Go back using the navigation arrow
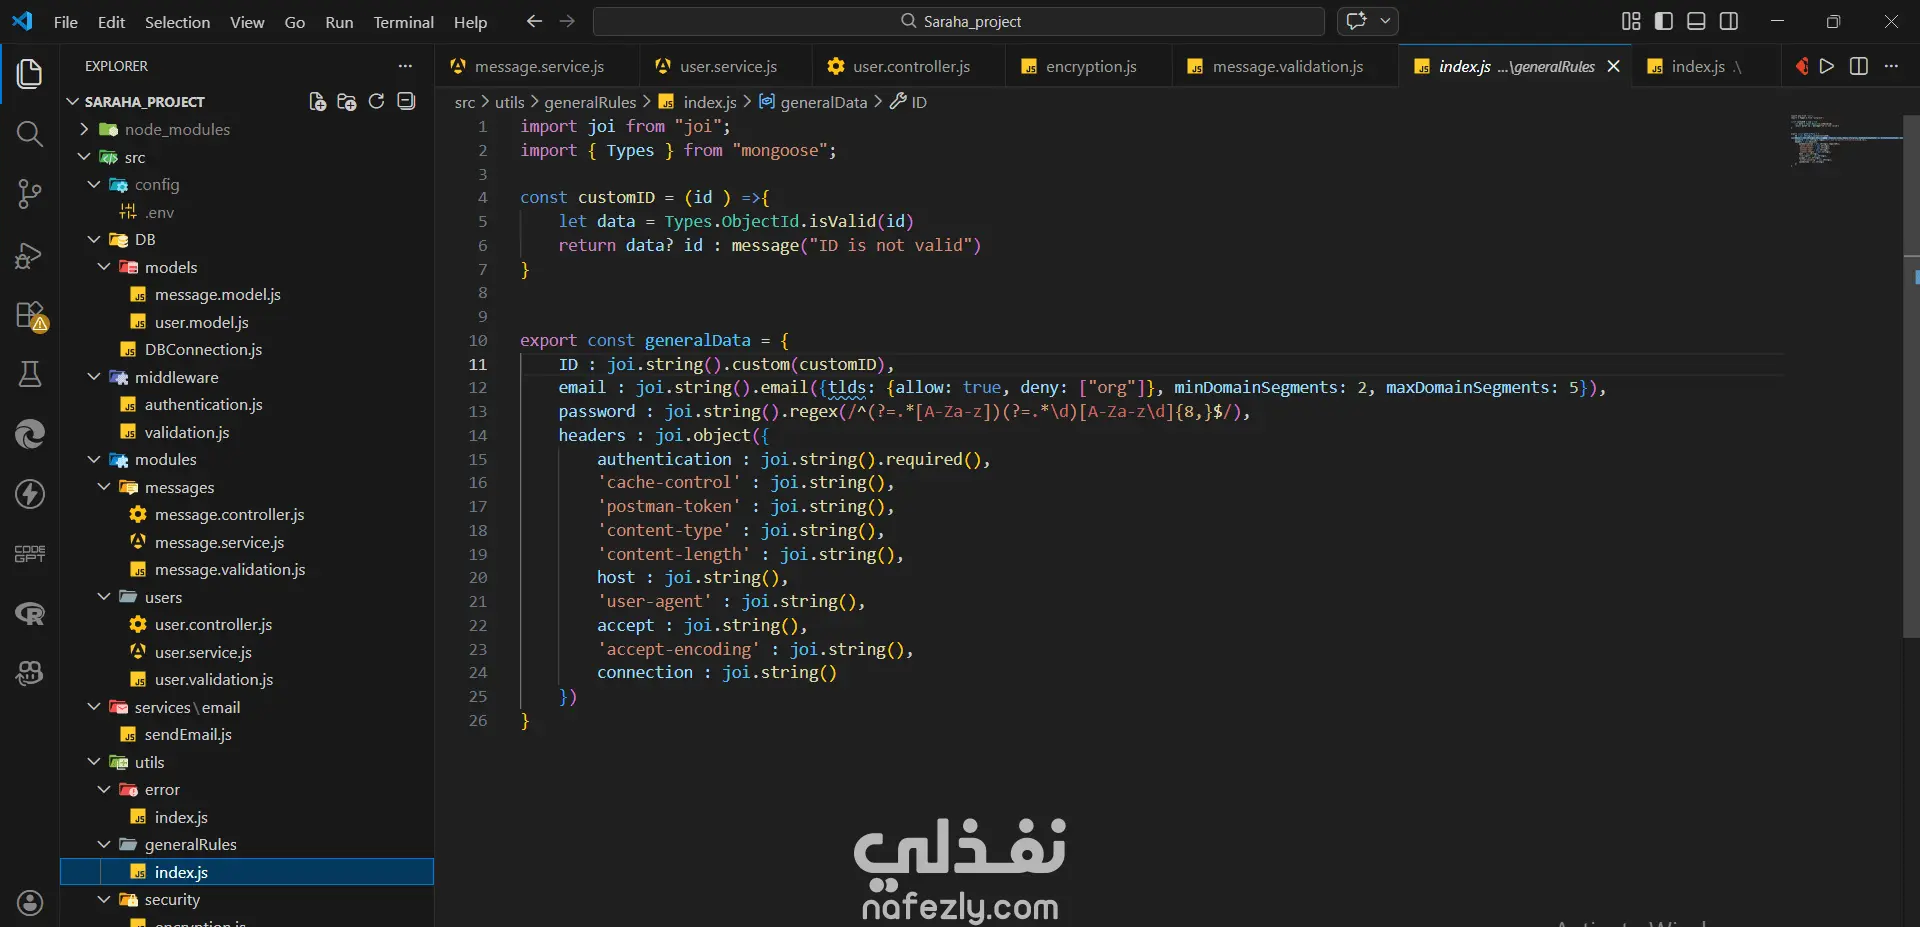This screenshot has height=927, width=1920. 535,21
